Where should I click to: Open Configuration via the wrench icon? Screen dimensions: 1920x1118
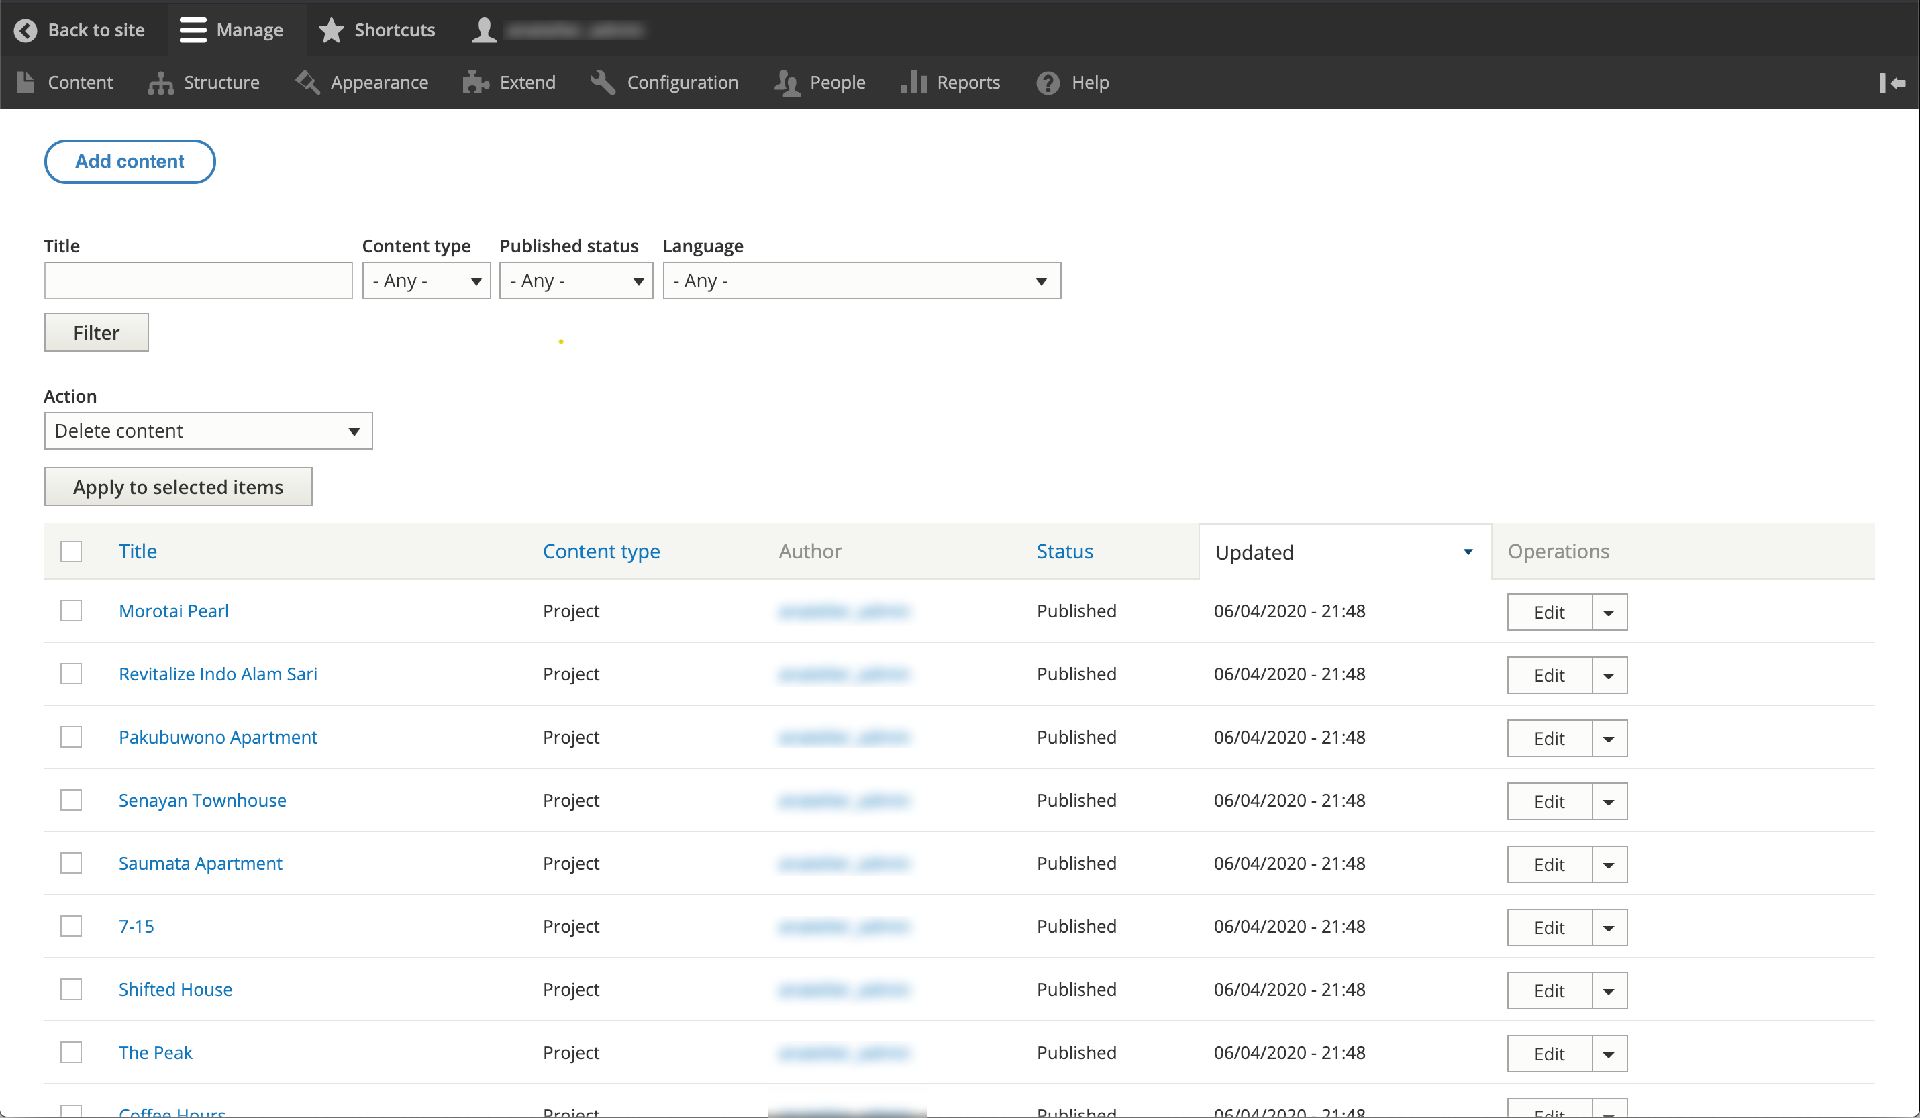click(x=602, y=83)
